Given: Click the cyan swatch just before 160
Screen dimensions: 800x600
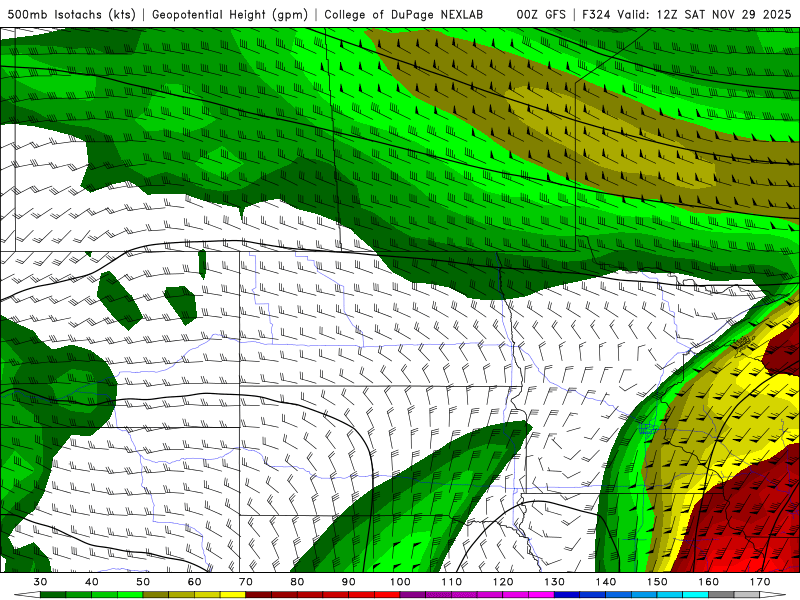Looking at the screenshot, I should click(696, 595).
